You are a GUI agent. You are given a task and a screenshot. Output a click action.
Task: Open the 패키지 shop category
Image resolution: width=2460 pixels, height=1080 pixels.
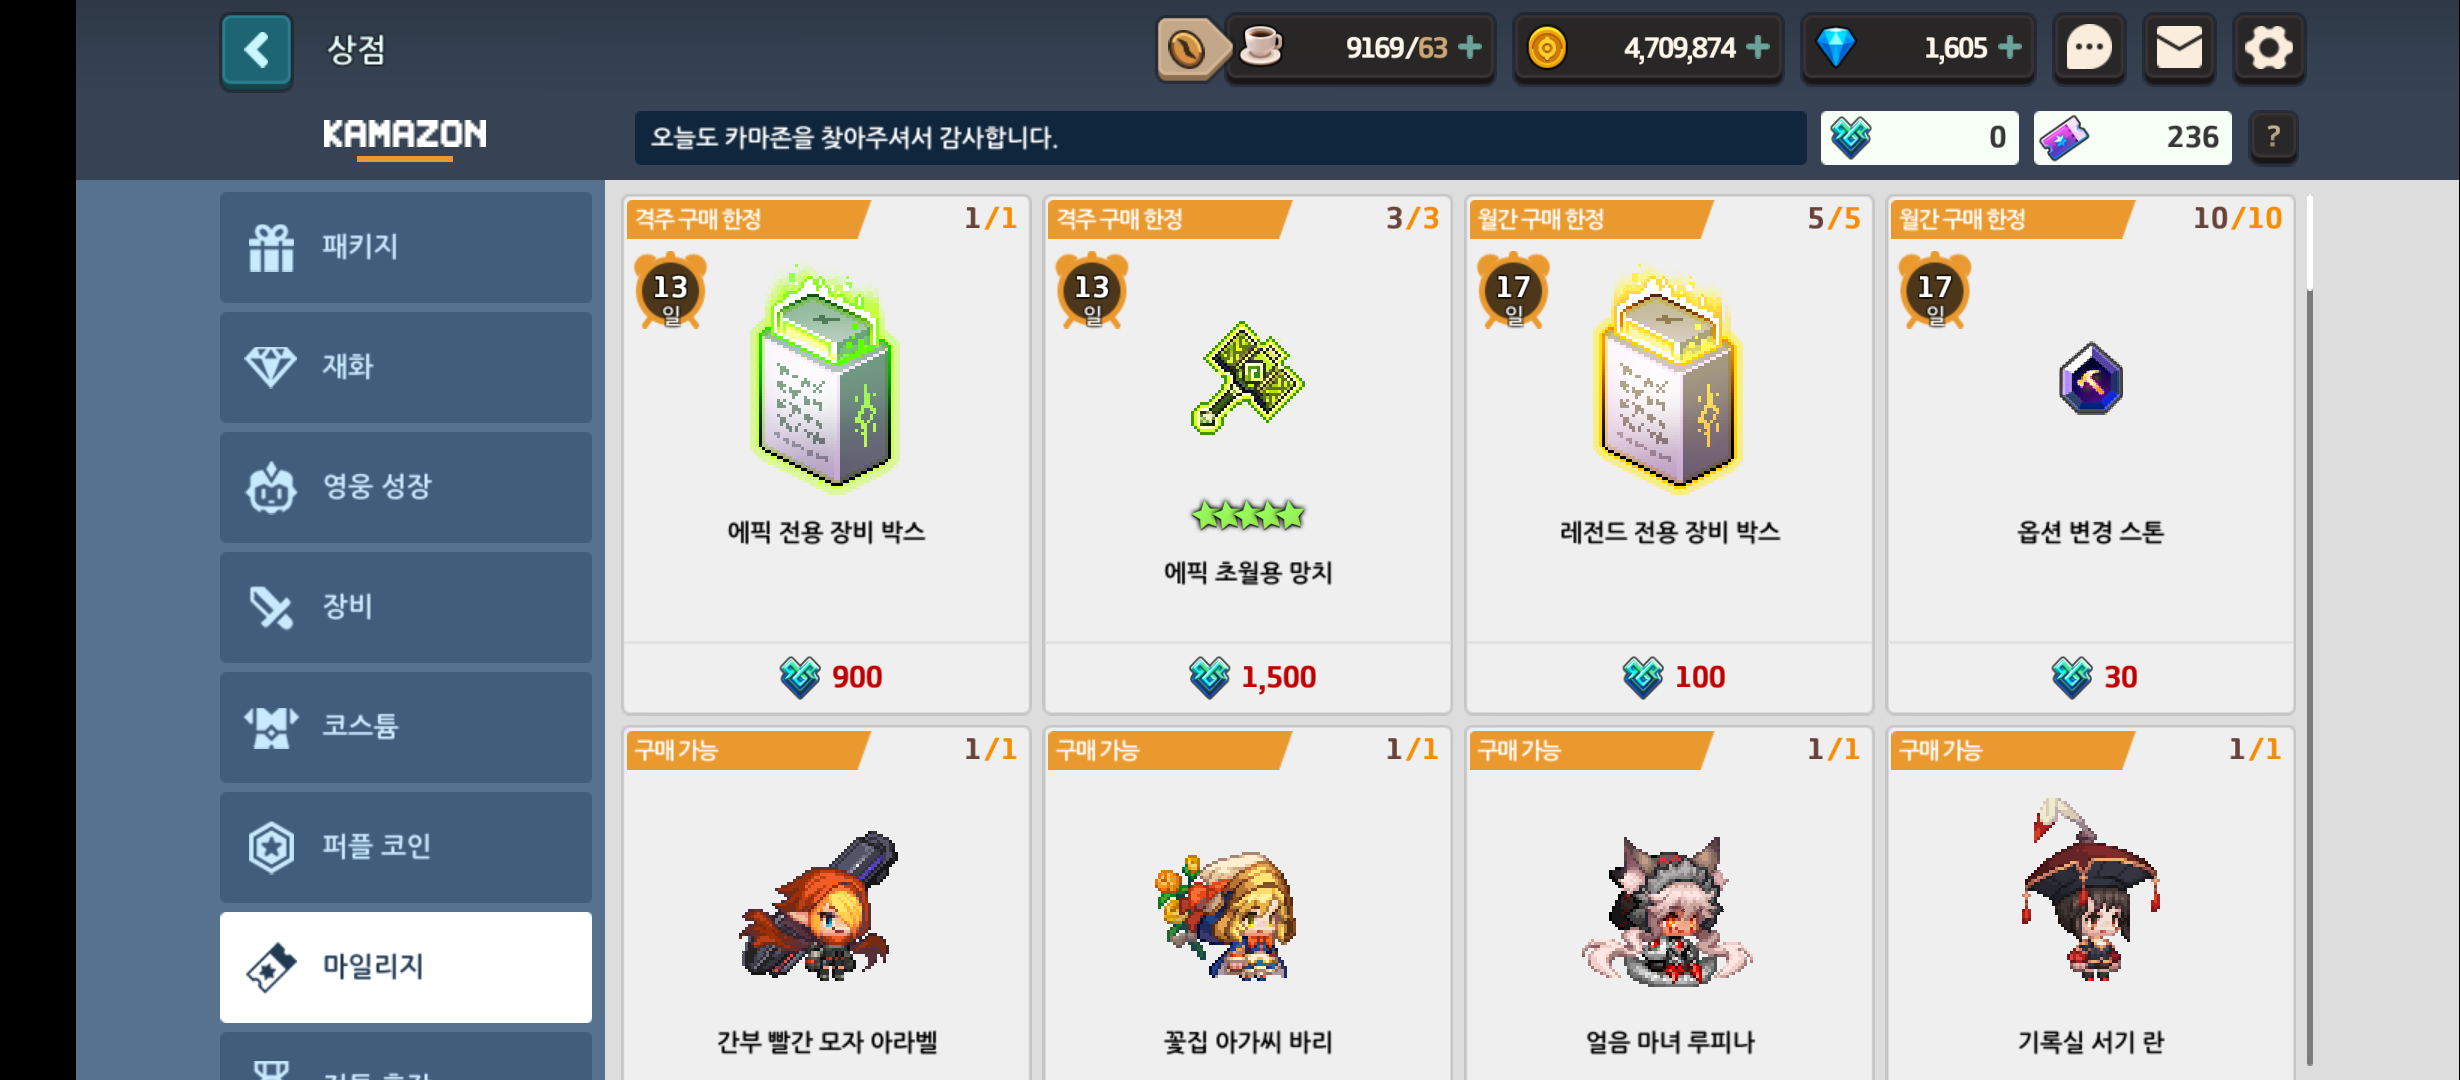tap(406, 247)
